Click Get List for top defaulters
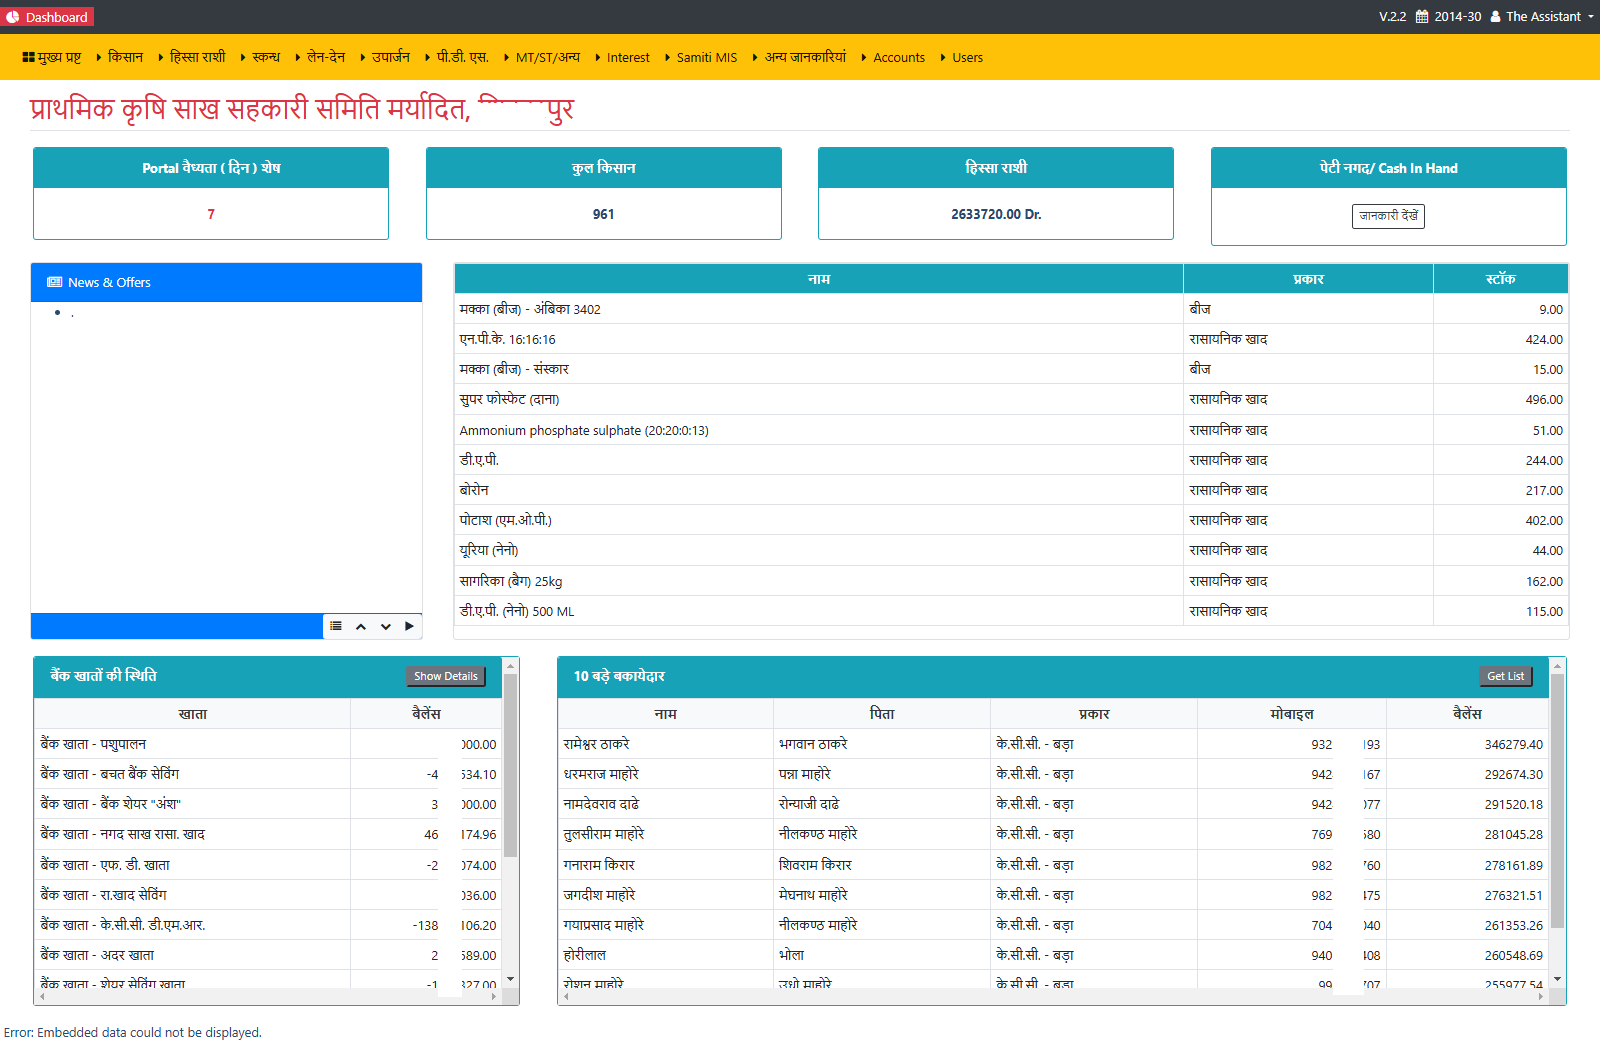Image resolution: width=1600 pixels, height=1041 pixels. (1505, 676)
